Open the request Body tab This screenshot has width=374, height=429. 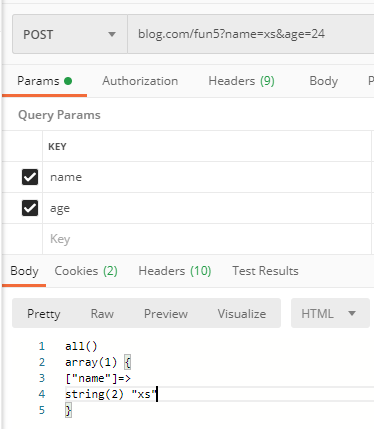click(x=323, y=81)
